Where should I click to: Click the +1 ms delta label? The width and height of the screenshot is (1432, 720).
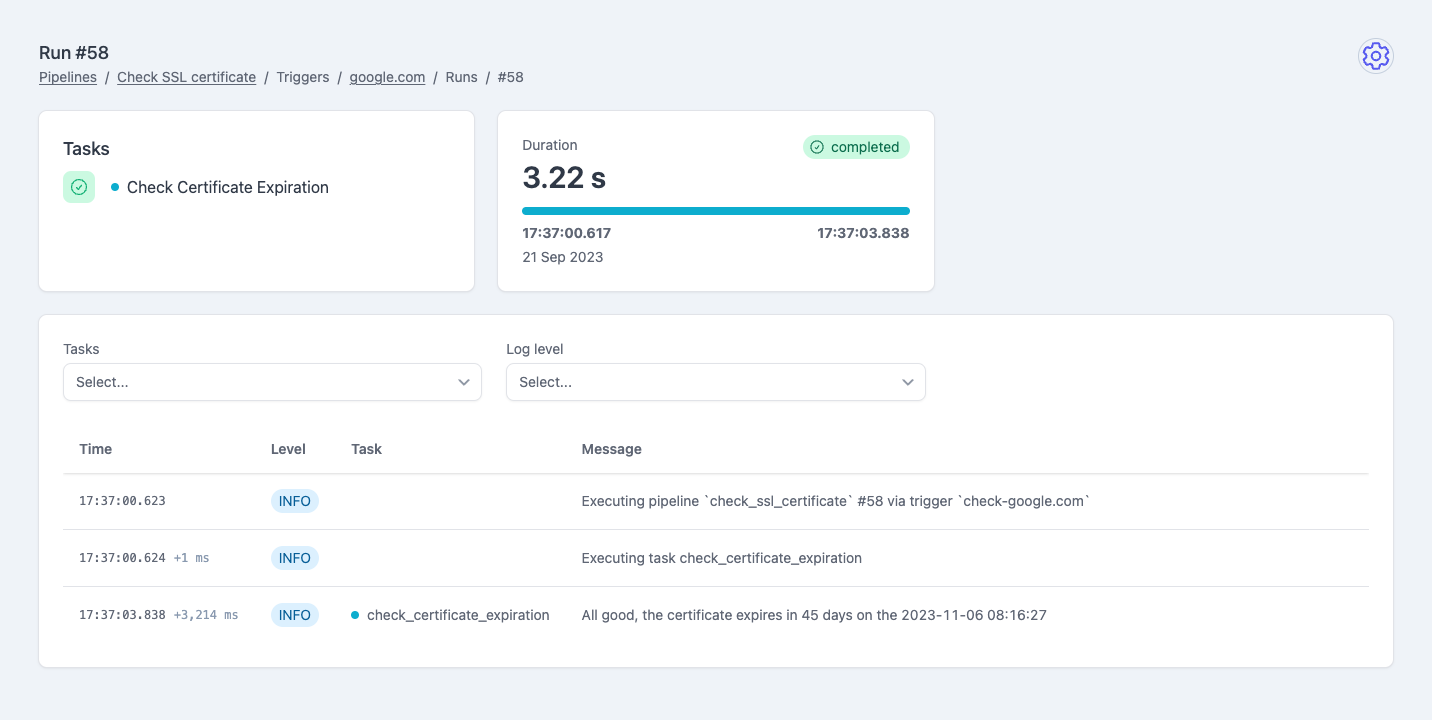pyautogui.click(x=191, y=558)
